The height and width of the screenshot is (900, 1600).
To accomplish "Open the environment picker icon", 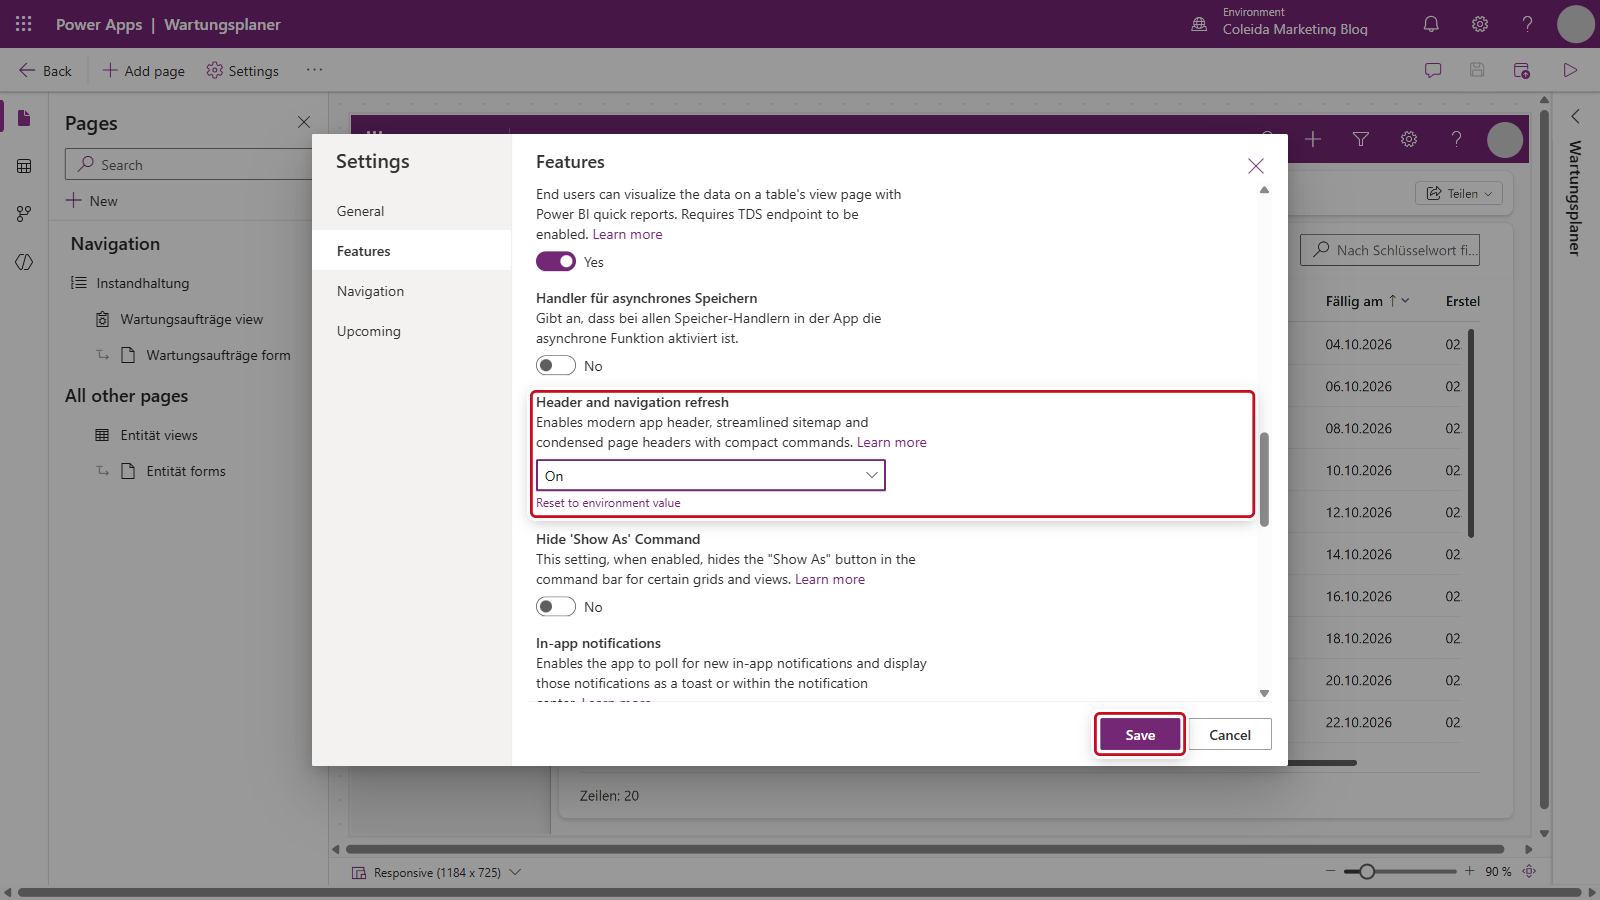I will (1199, 24).
